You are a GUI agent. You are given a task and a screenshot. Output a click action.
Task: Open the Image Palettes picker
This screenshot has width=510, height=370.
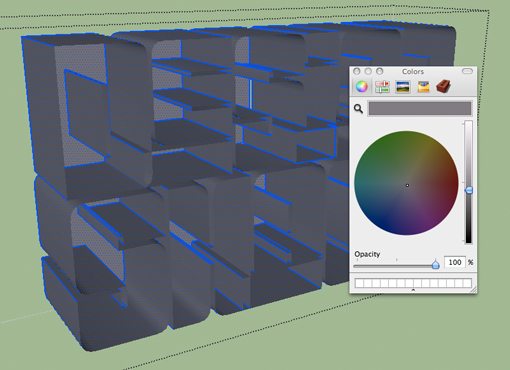tap(402, 87)
